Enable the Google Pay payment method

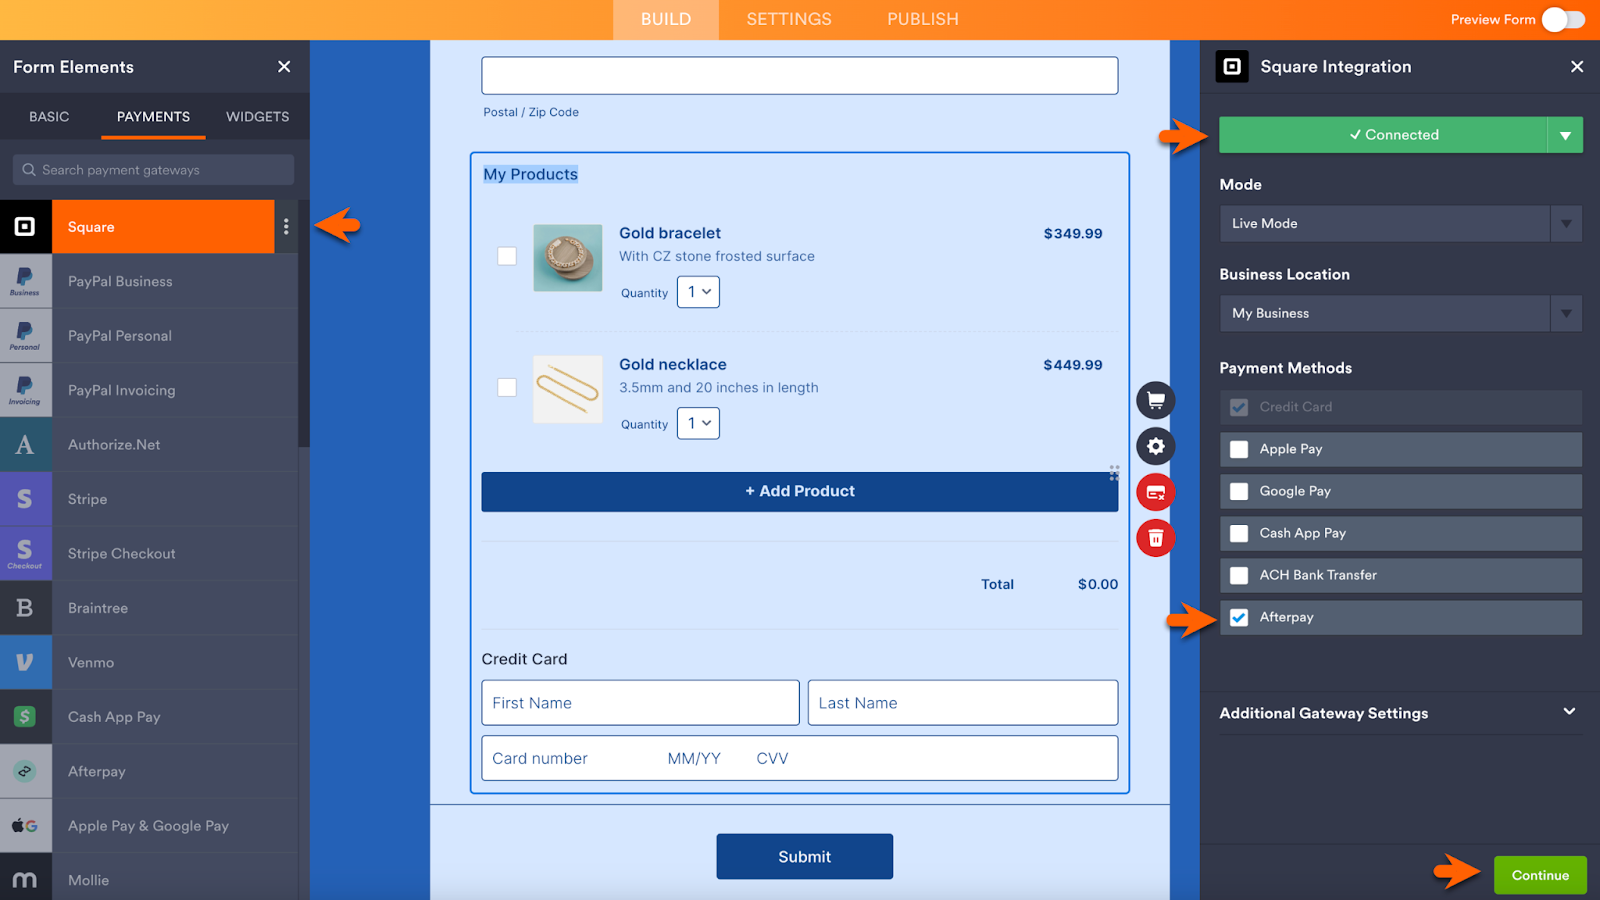tap(1239, 491)
